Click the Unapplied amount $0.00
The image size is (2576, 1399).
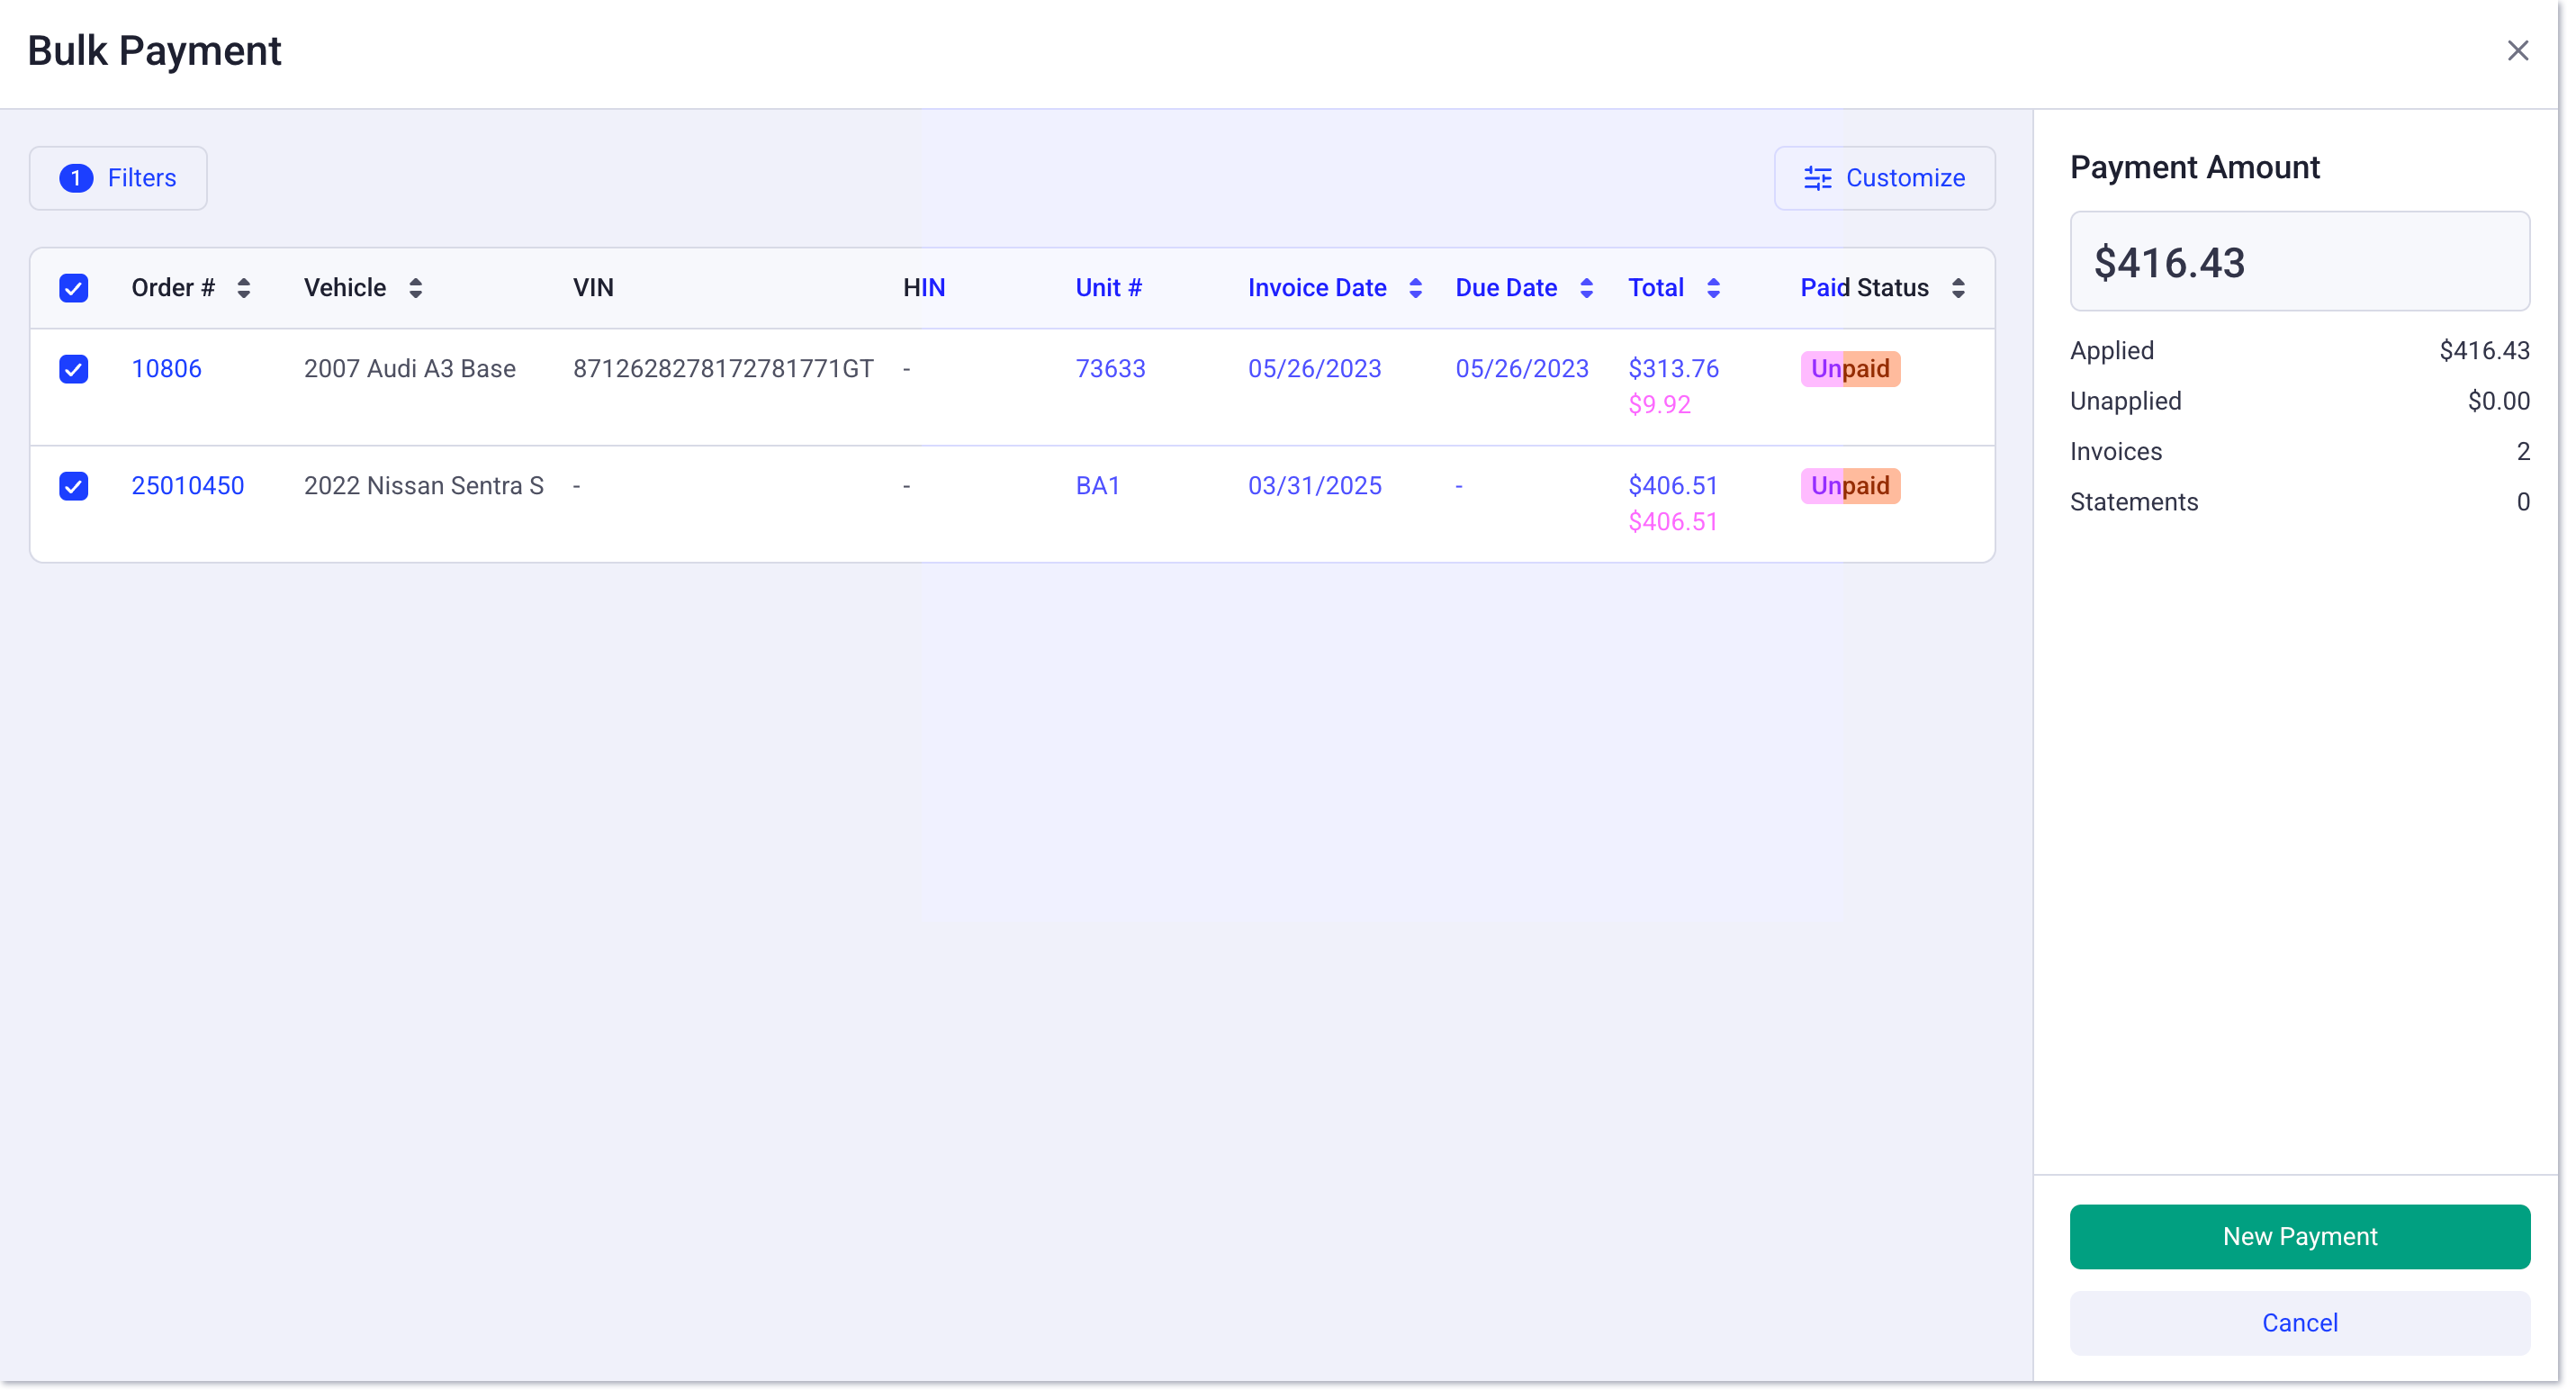2498,401
